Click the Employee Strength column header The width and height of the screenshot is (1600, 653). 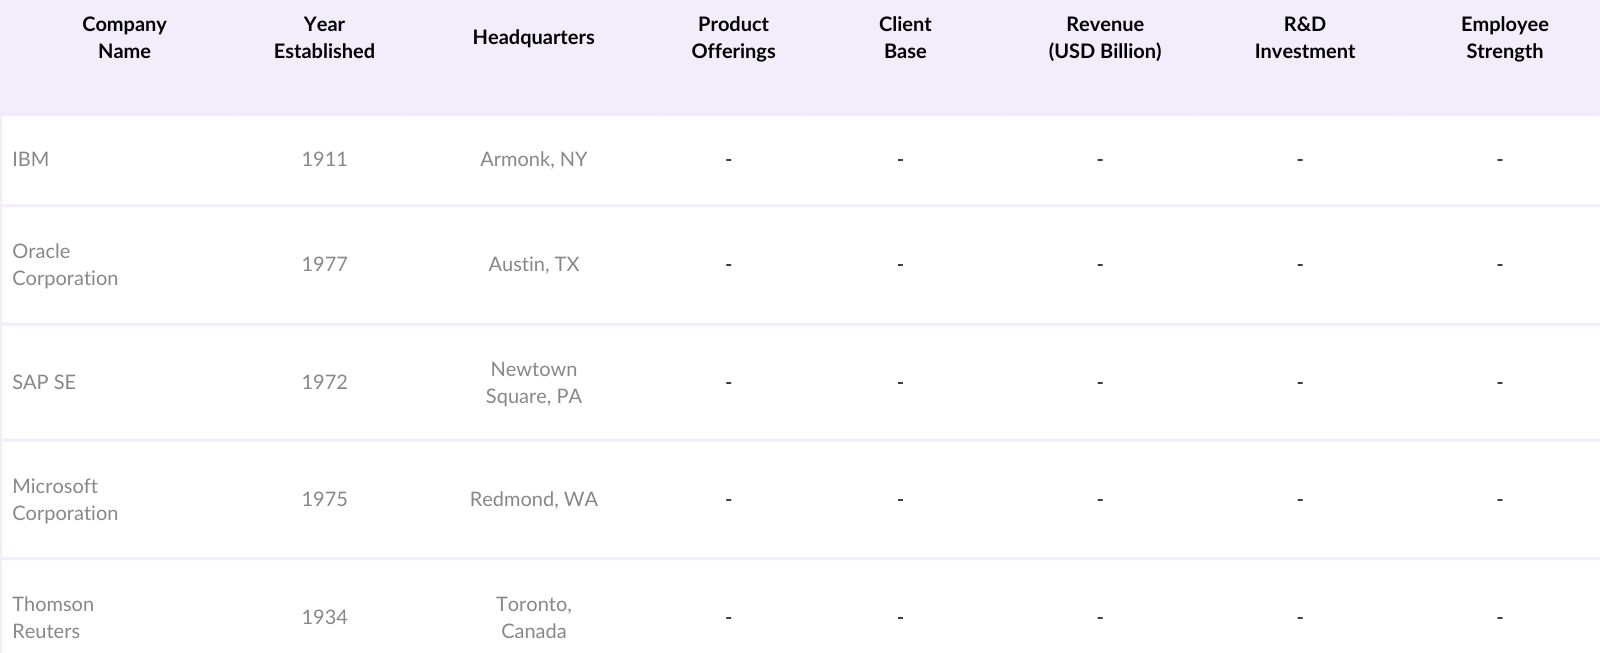coord(1504,37)
